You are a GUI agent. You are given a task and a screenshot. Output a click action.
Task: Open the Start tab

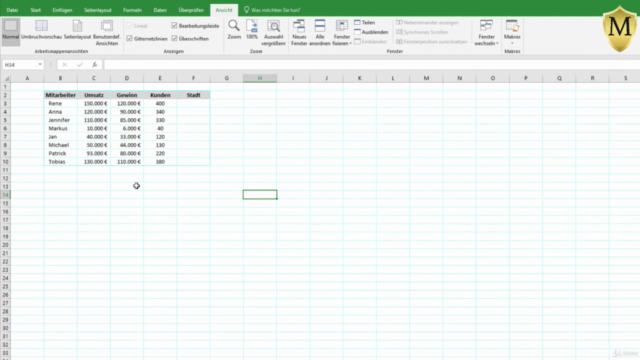36,10
